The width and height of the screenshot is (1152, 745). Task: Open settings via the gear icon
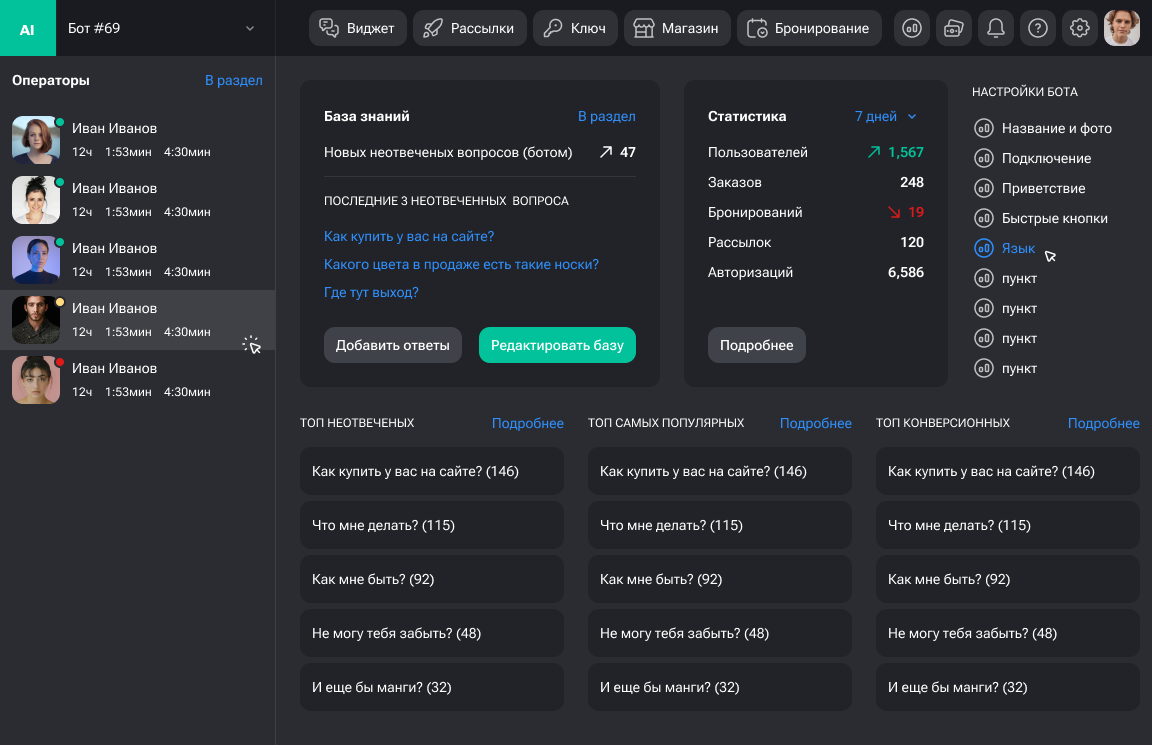point(1079,28)
